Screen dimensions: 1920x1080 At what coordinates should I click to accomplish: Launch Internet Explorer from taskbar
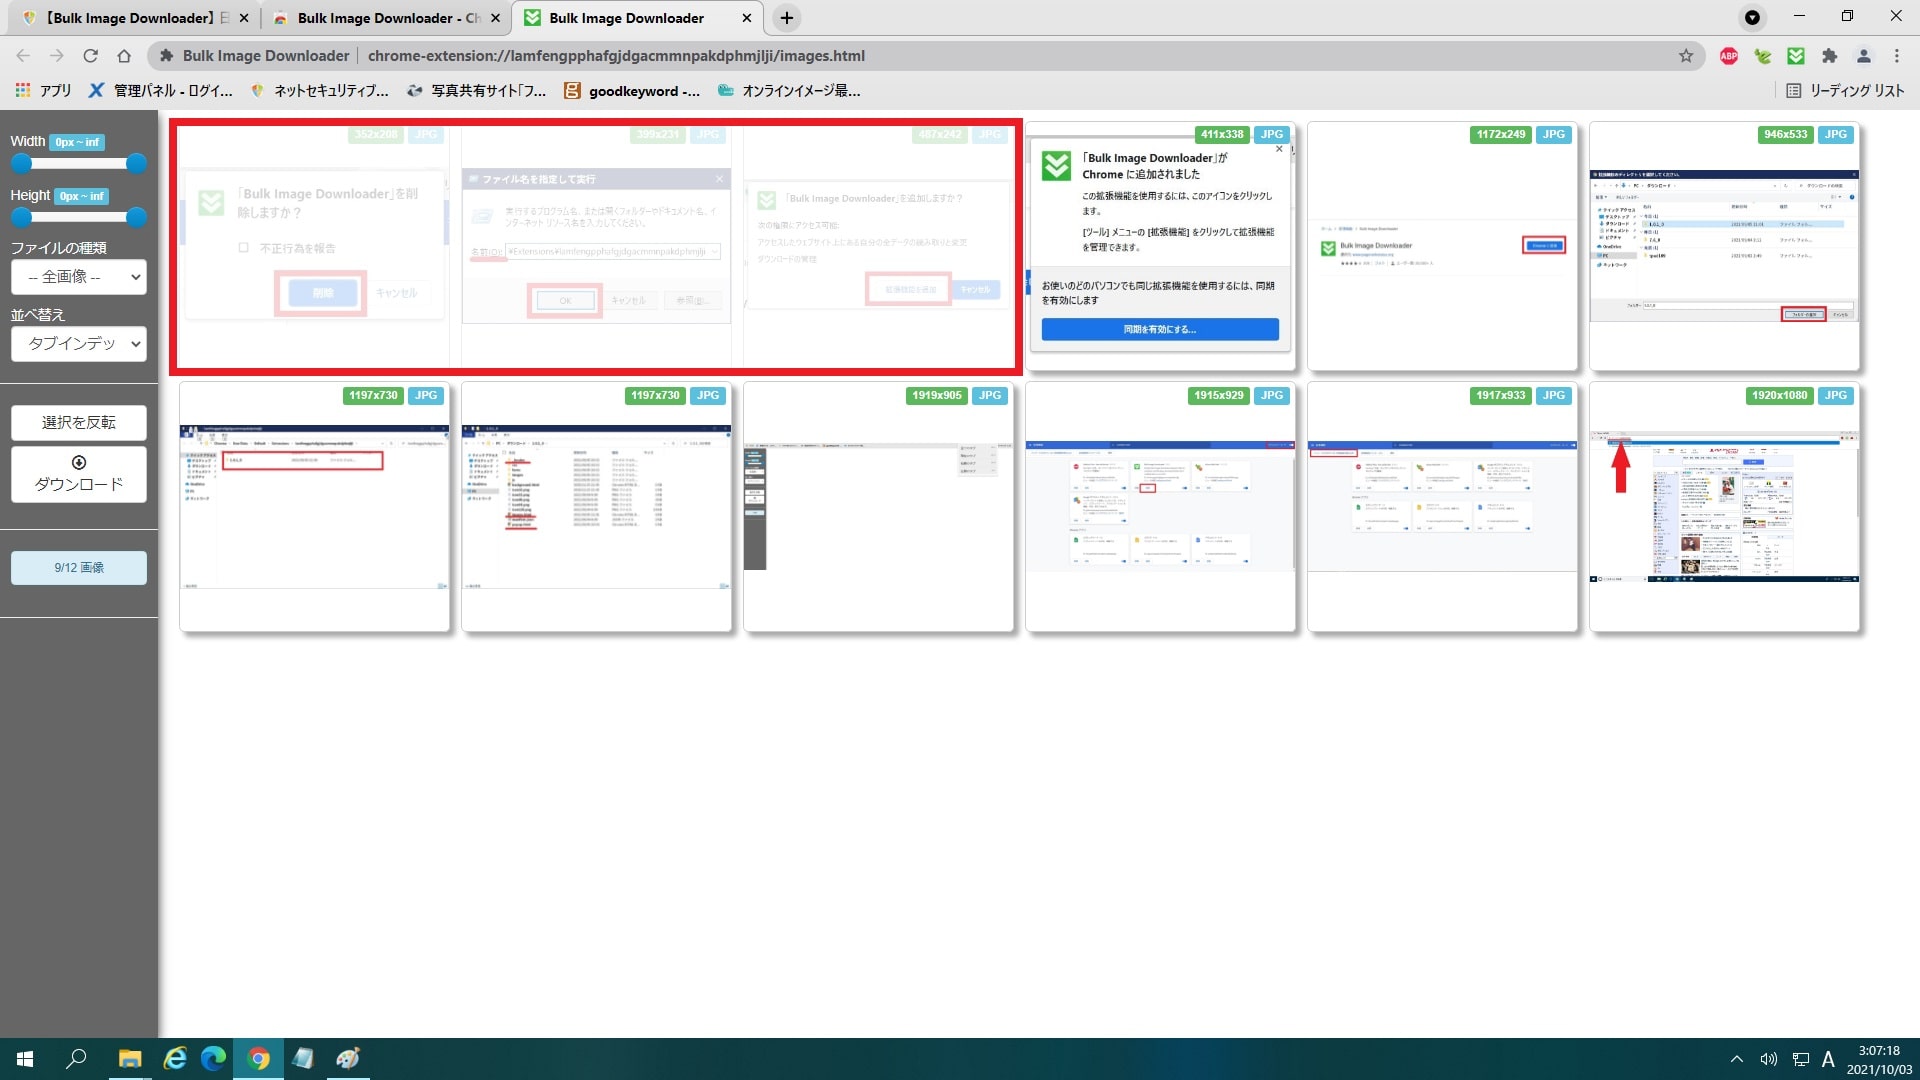click(175, 1059)
